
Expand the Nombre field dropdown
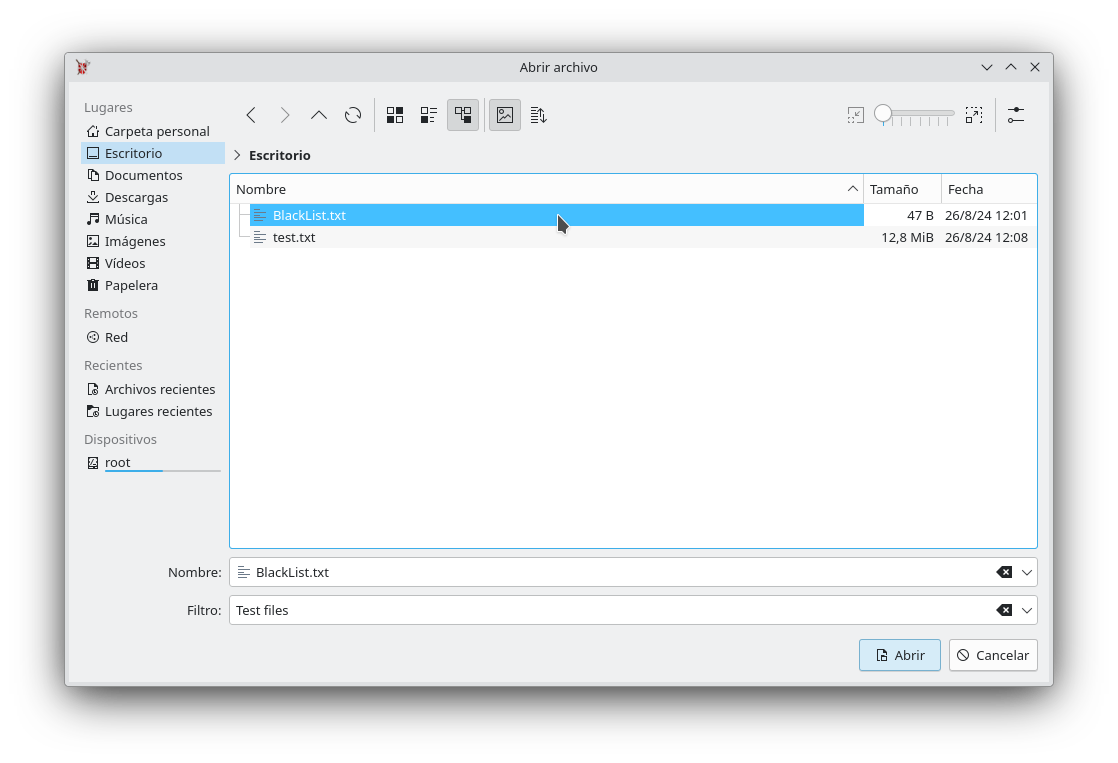1027,572
